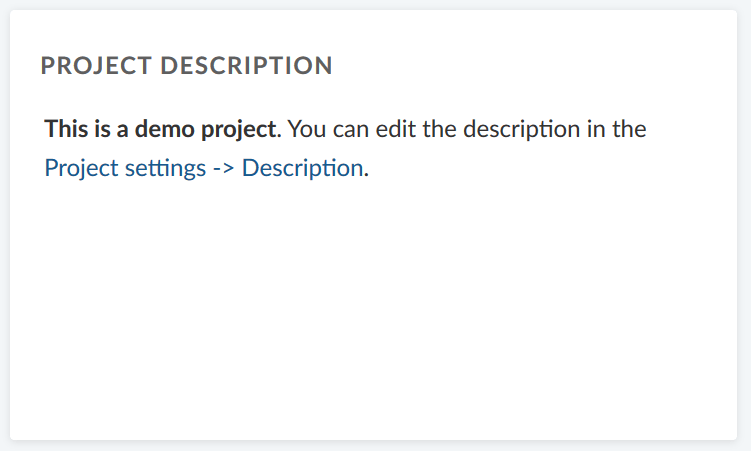Open the Project settings -> Description link
751x451 pixels.
203,168
